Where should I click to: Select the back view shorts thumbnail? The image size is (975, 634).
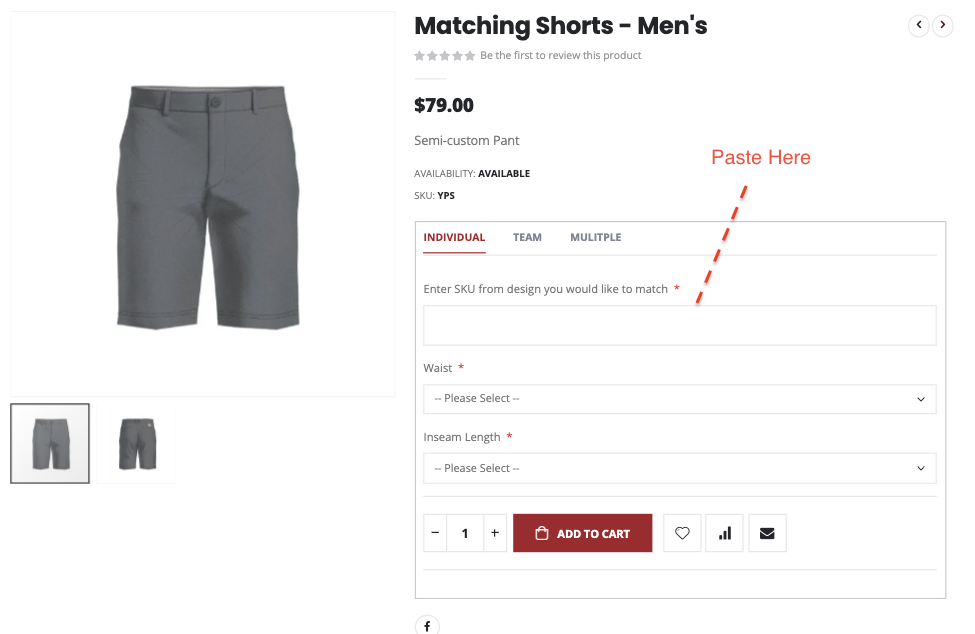[137, 443]
